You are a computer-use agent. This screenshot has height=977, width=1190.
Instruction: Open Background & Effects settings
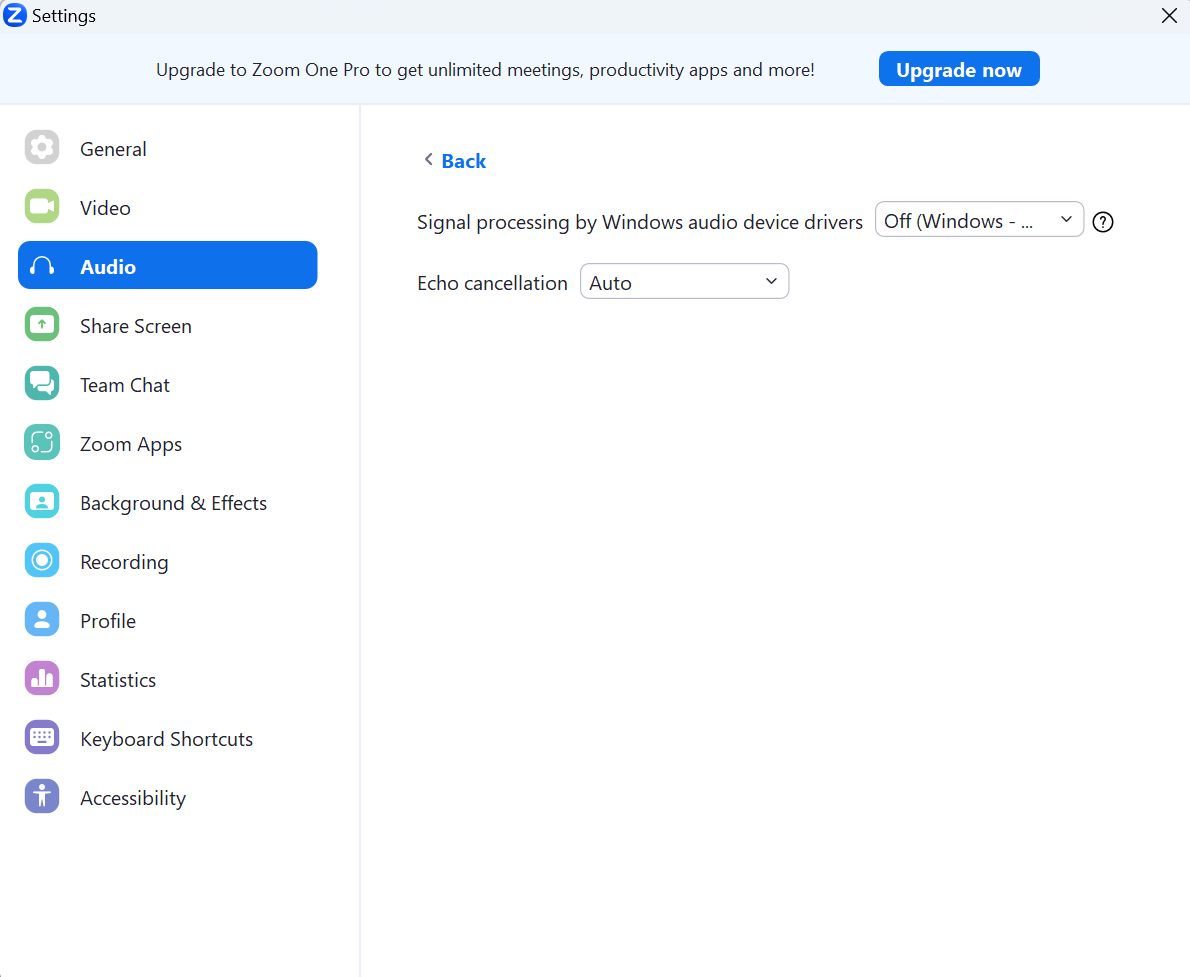[x=168, y=502]
